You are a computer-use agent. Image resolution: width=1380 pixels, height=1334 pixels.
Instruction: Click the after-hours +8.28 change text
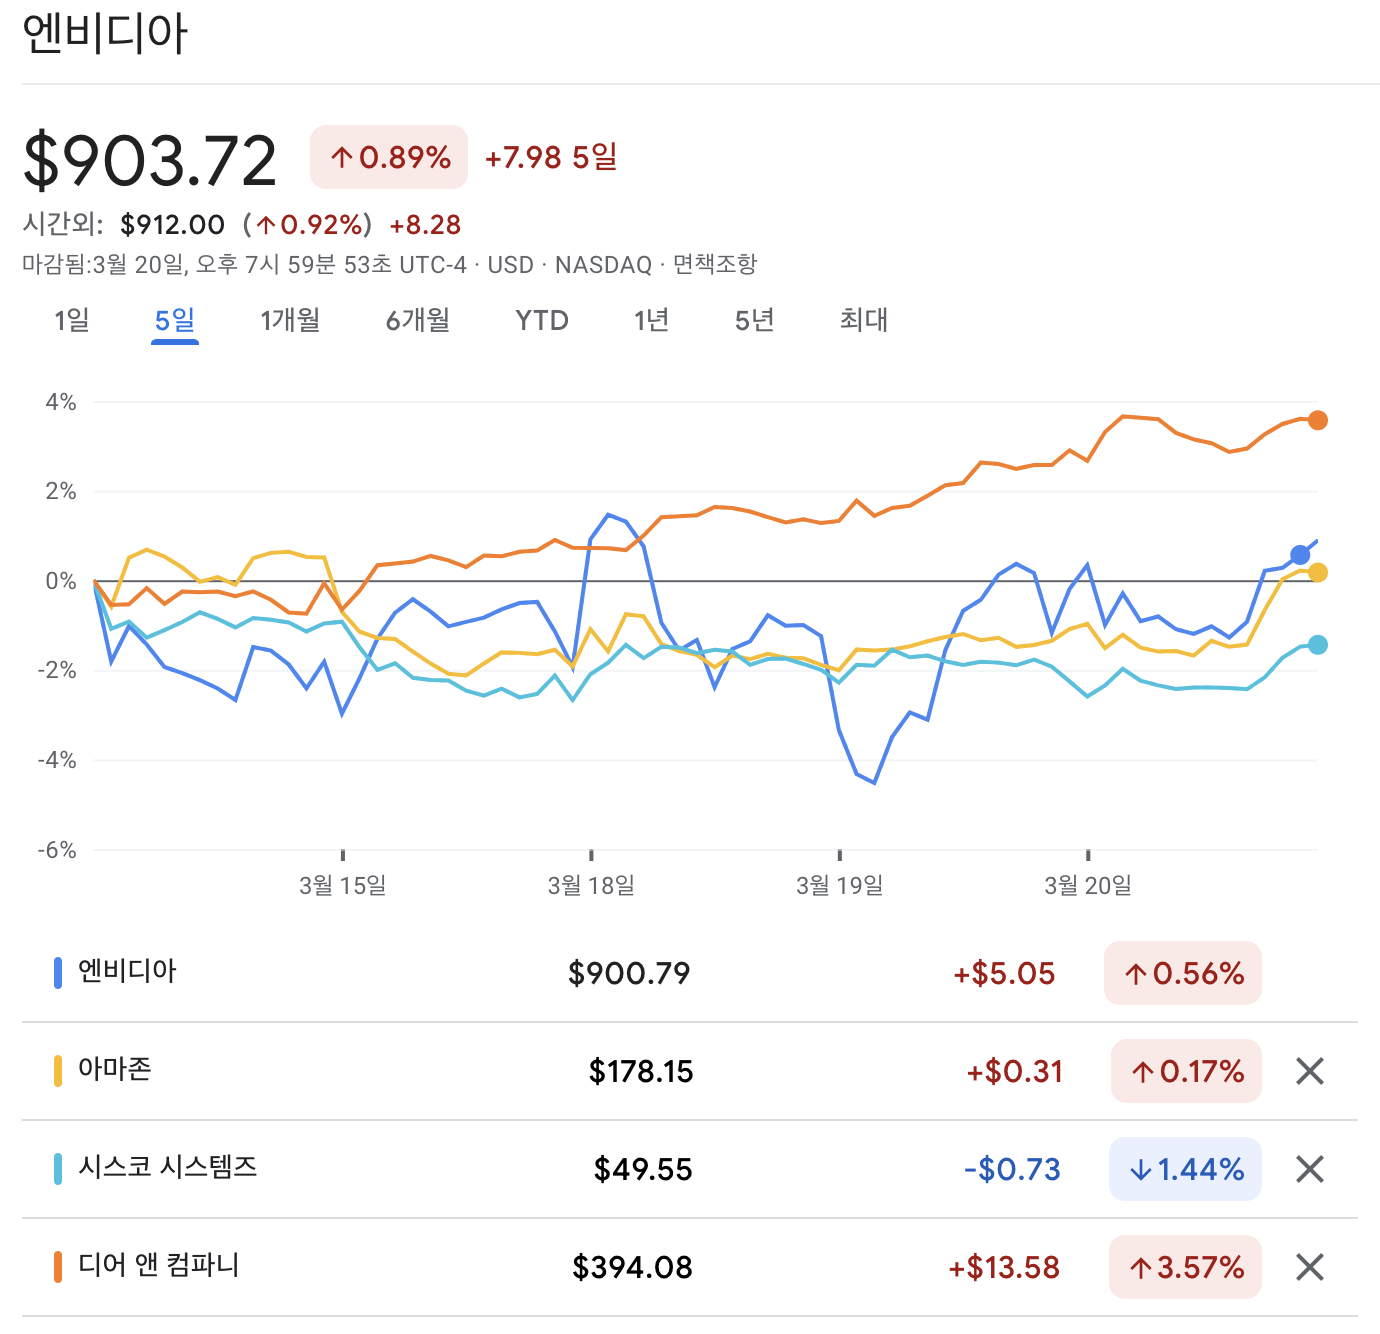point(425,225)
